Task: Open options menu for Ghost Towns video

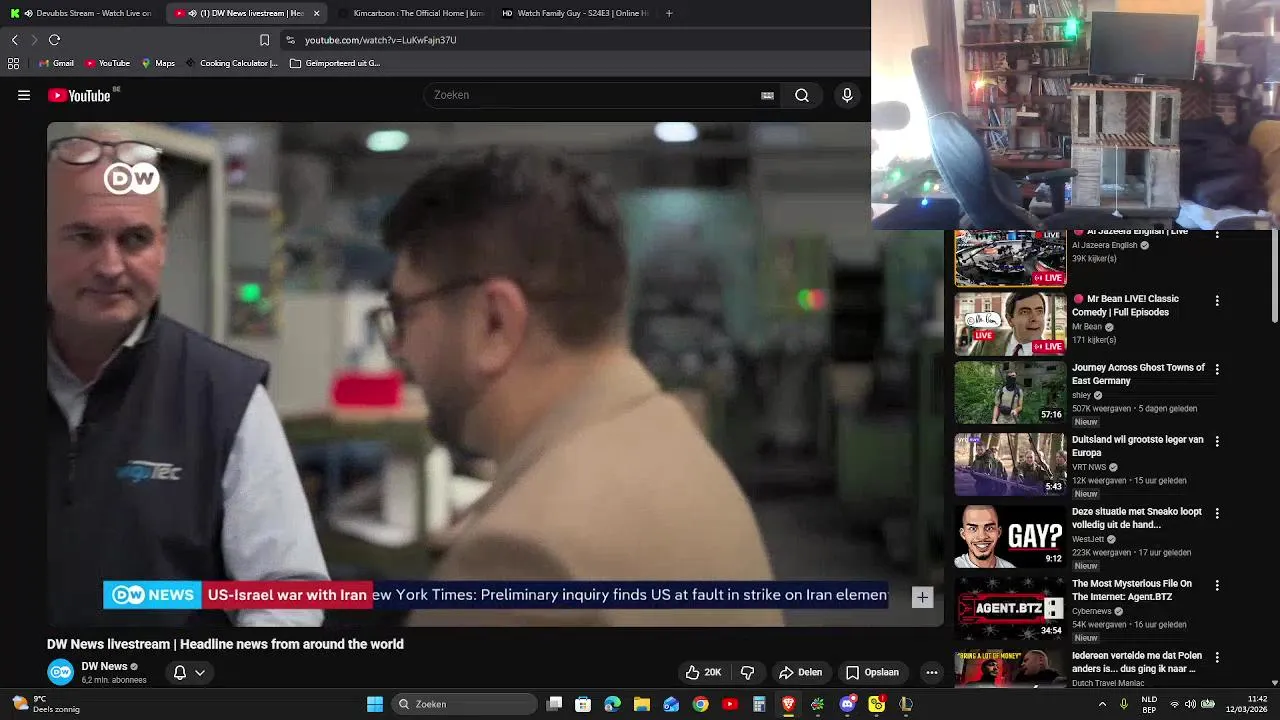Action: 1217,369
